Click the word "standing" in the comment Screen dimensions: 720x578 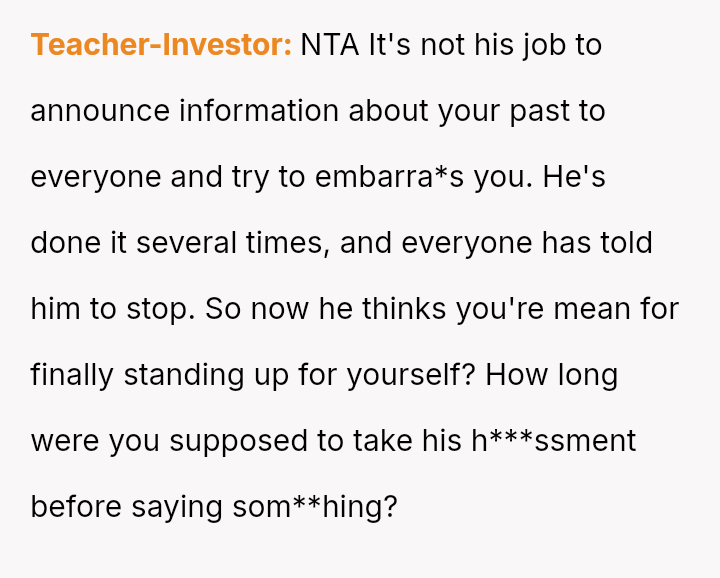[182, 375]
